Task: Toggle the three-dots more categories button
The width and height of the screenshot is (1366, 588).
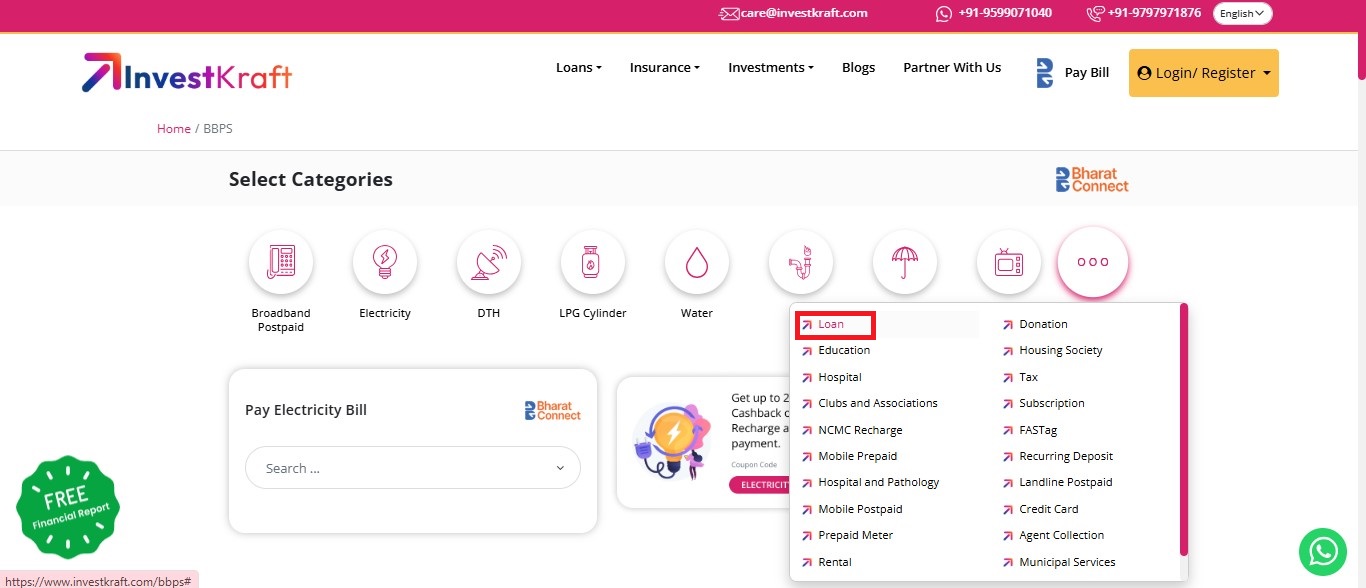Action: [x=1093, y=262]
